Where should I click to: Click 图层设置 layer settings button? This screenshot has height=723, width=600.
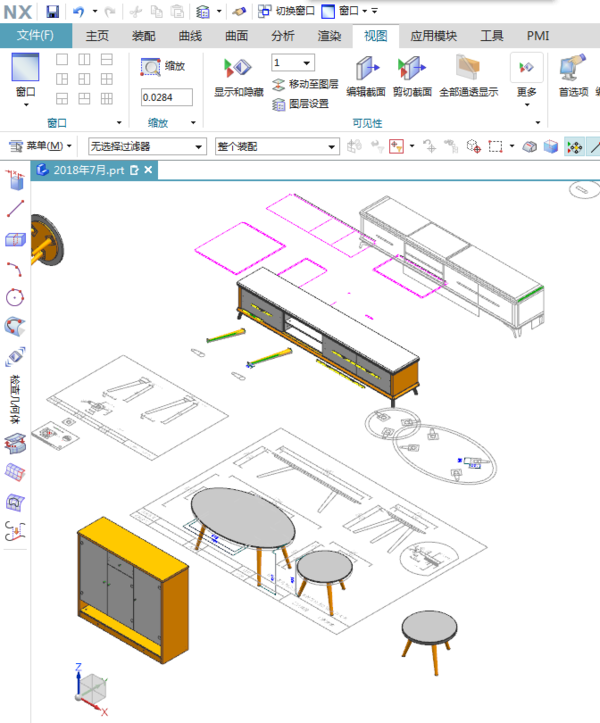click(x=301, y=104)
